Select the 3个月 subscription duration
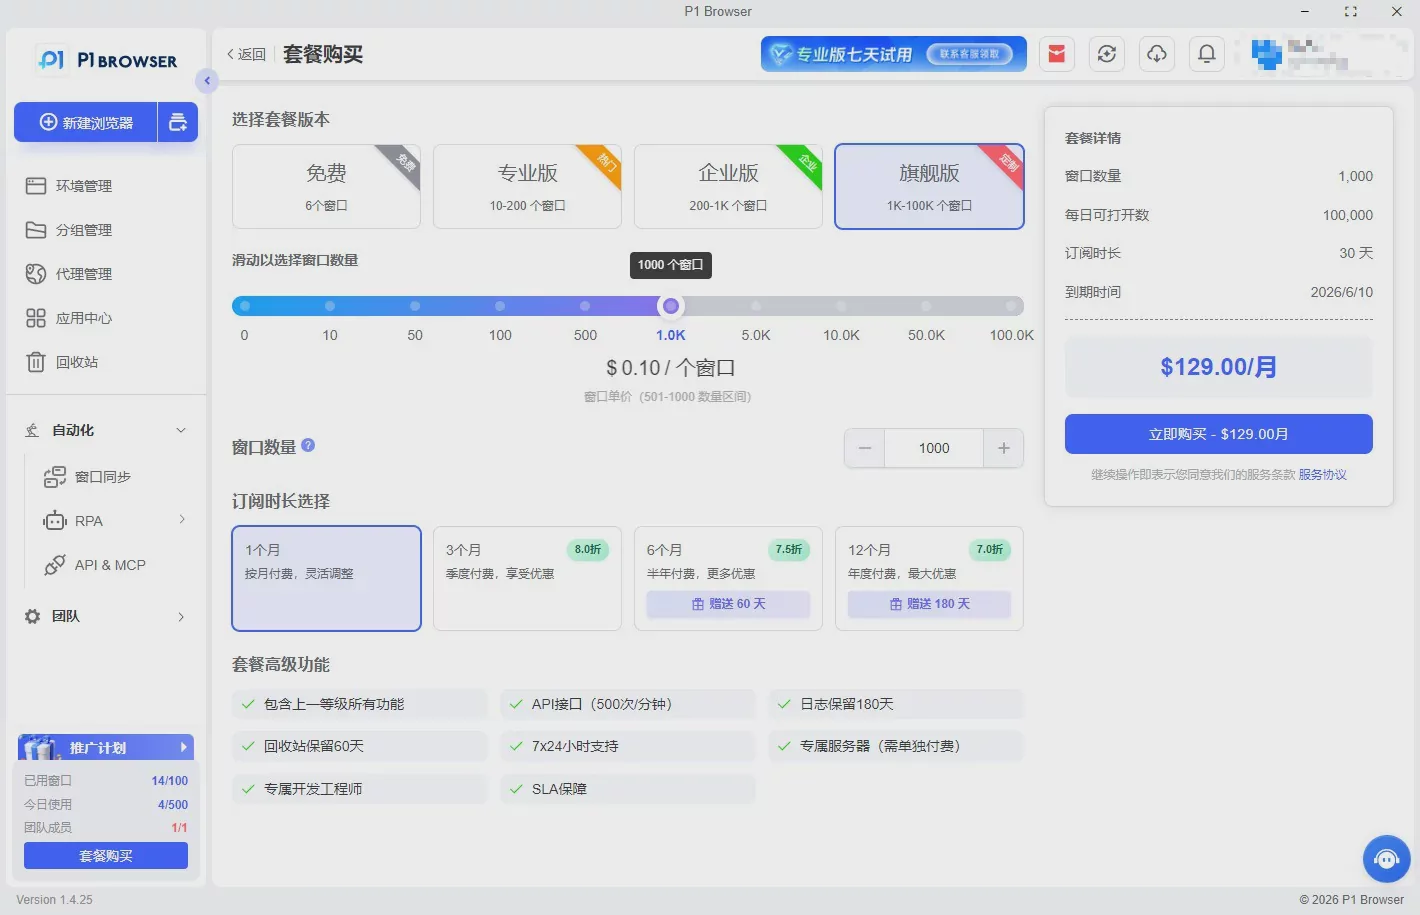Screen dimensions: 1420x915 tap(527, 578)
